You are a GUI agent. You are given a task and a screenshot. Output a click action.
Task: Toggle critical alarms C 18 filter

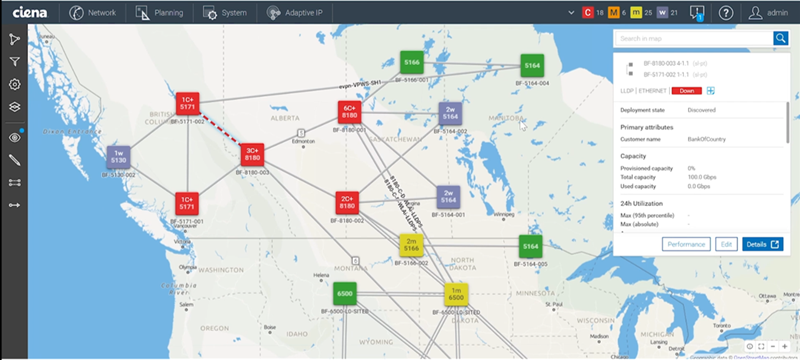point(593,13)
